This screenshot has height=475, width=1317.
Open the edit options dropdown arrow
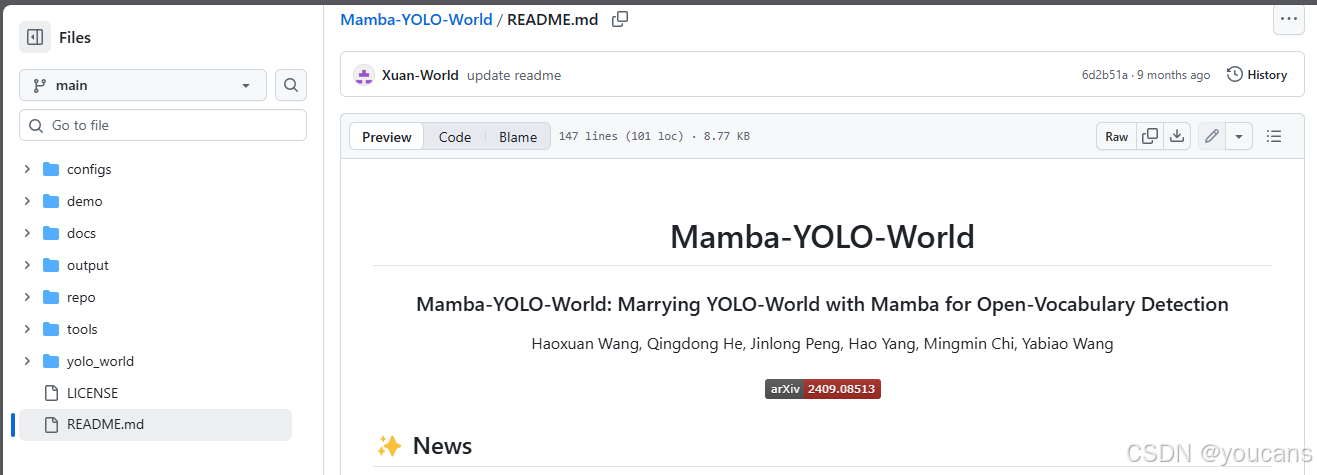(1240, 136)
